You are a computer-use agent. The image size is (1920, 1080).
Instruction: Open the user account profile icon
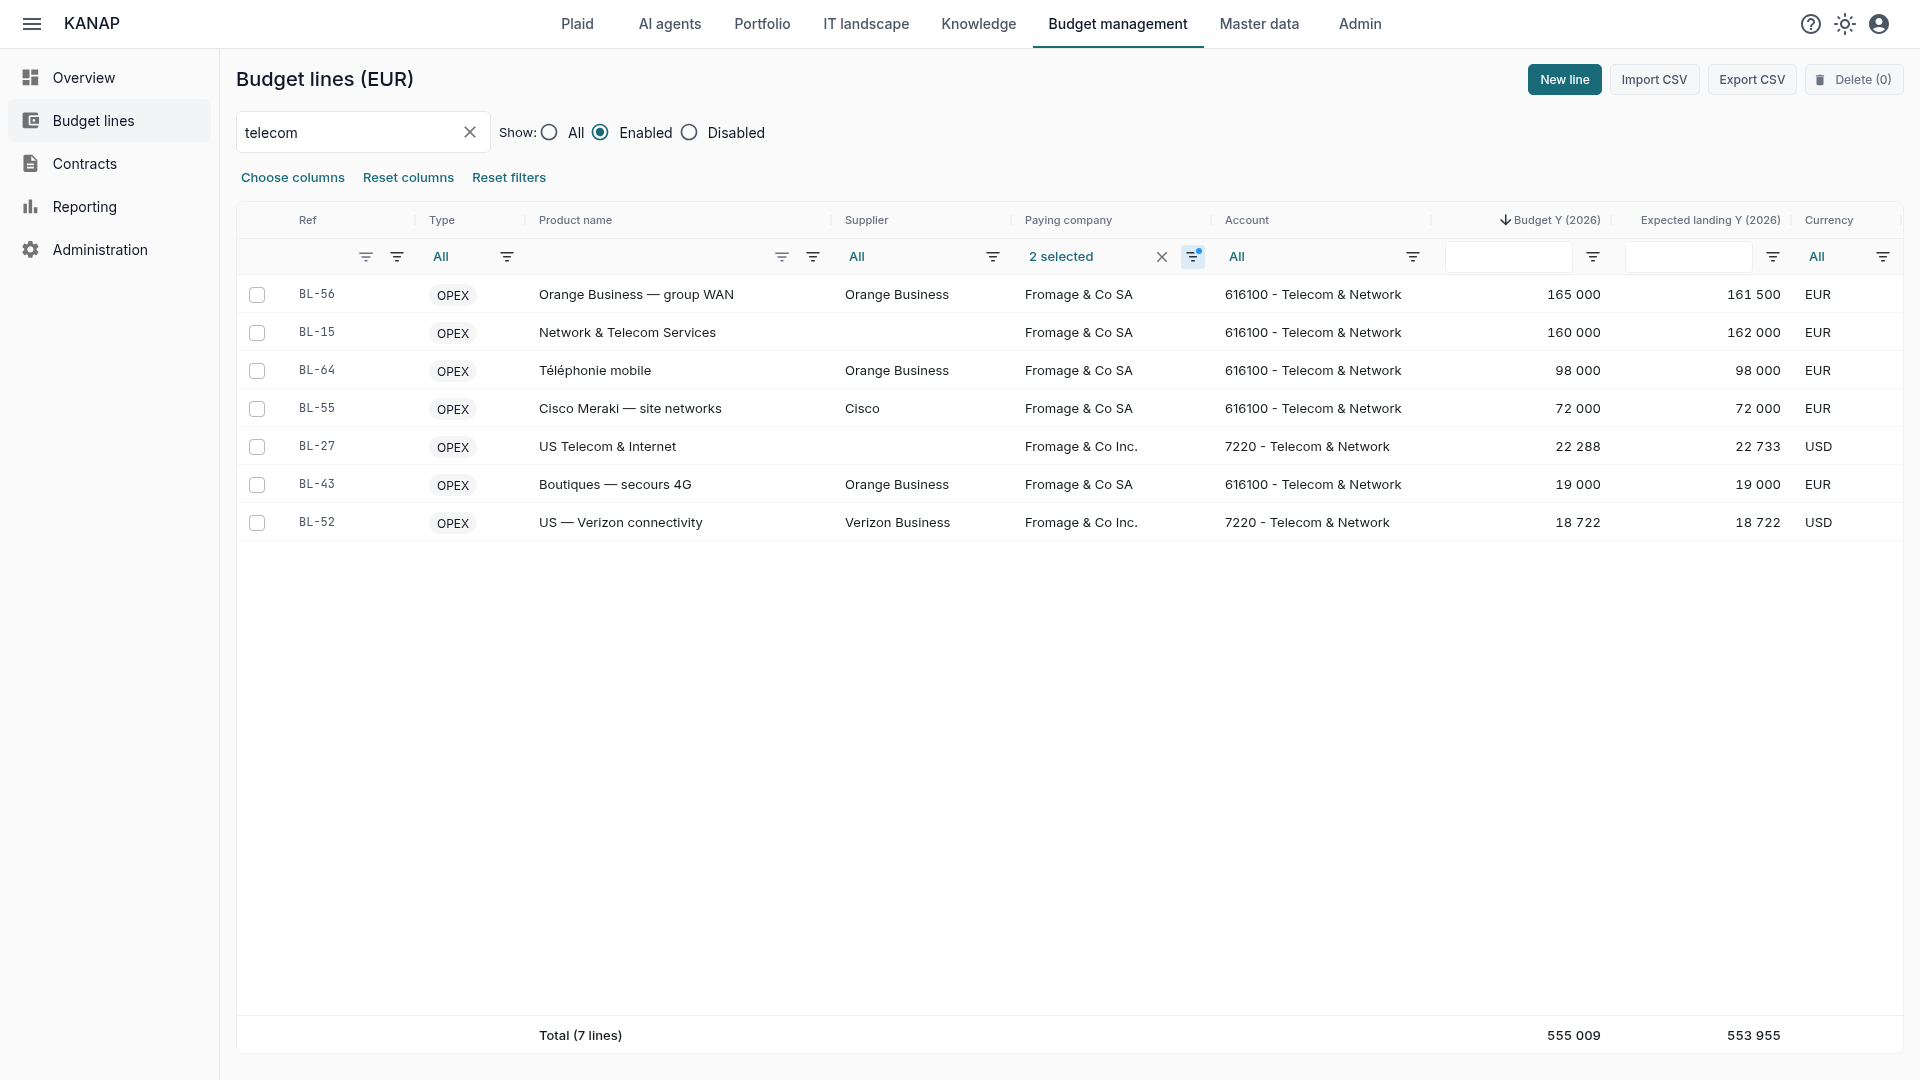(x=1879, y=24)
